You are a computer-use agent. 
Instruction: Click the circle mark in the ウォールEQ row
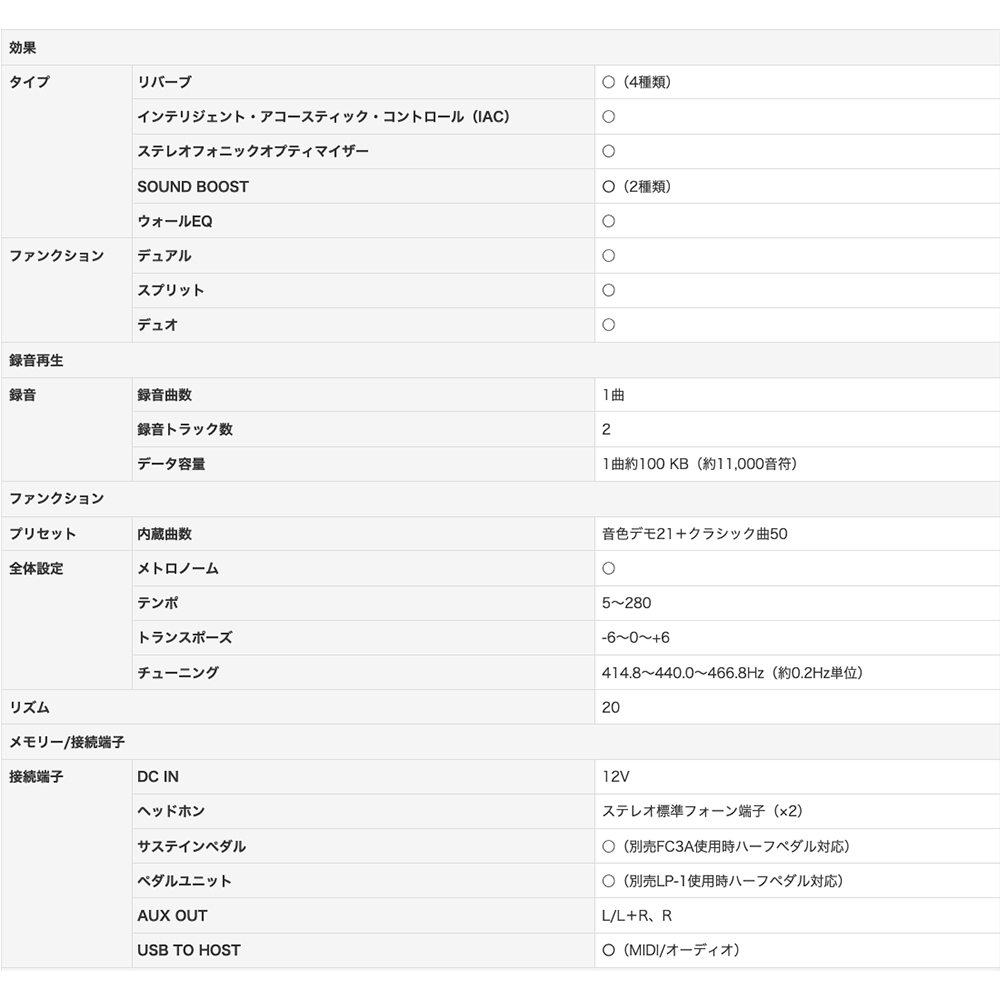[x=608, y=221]
